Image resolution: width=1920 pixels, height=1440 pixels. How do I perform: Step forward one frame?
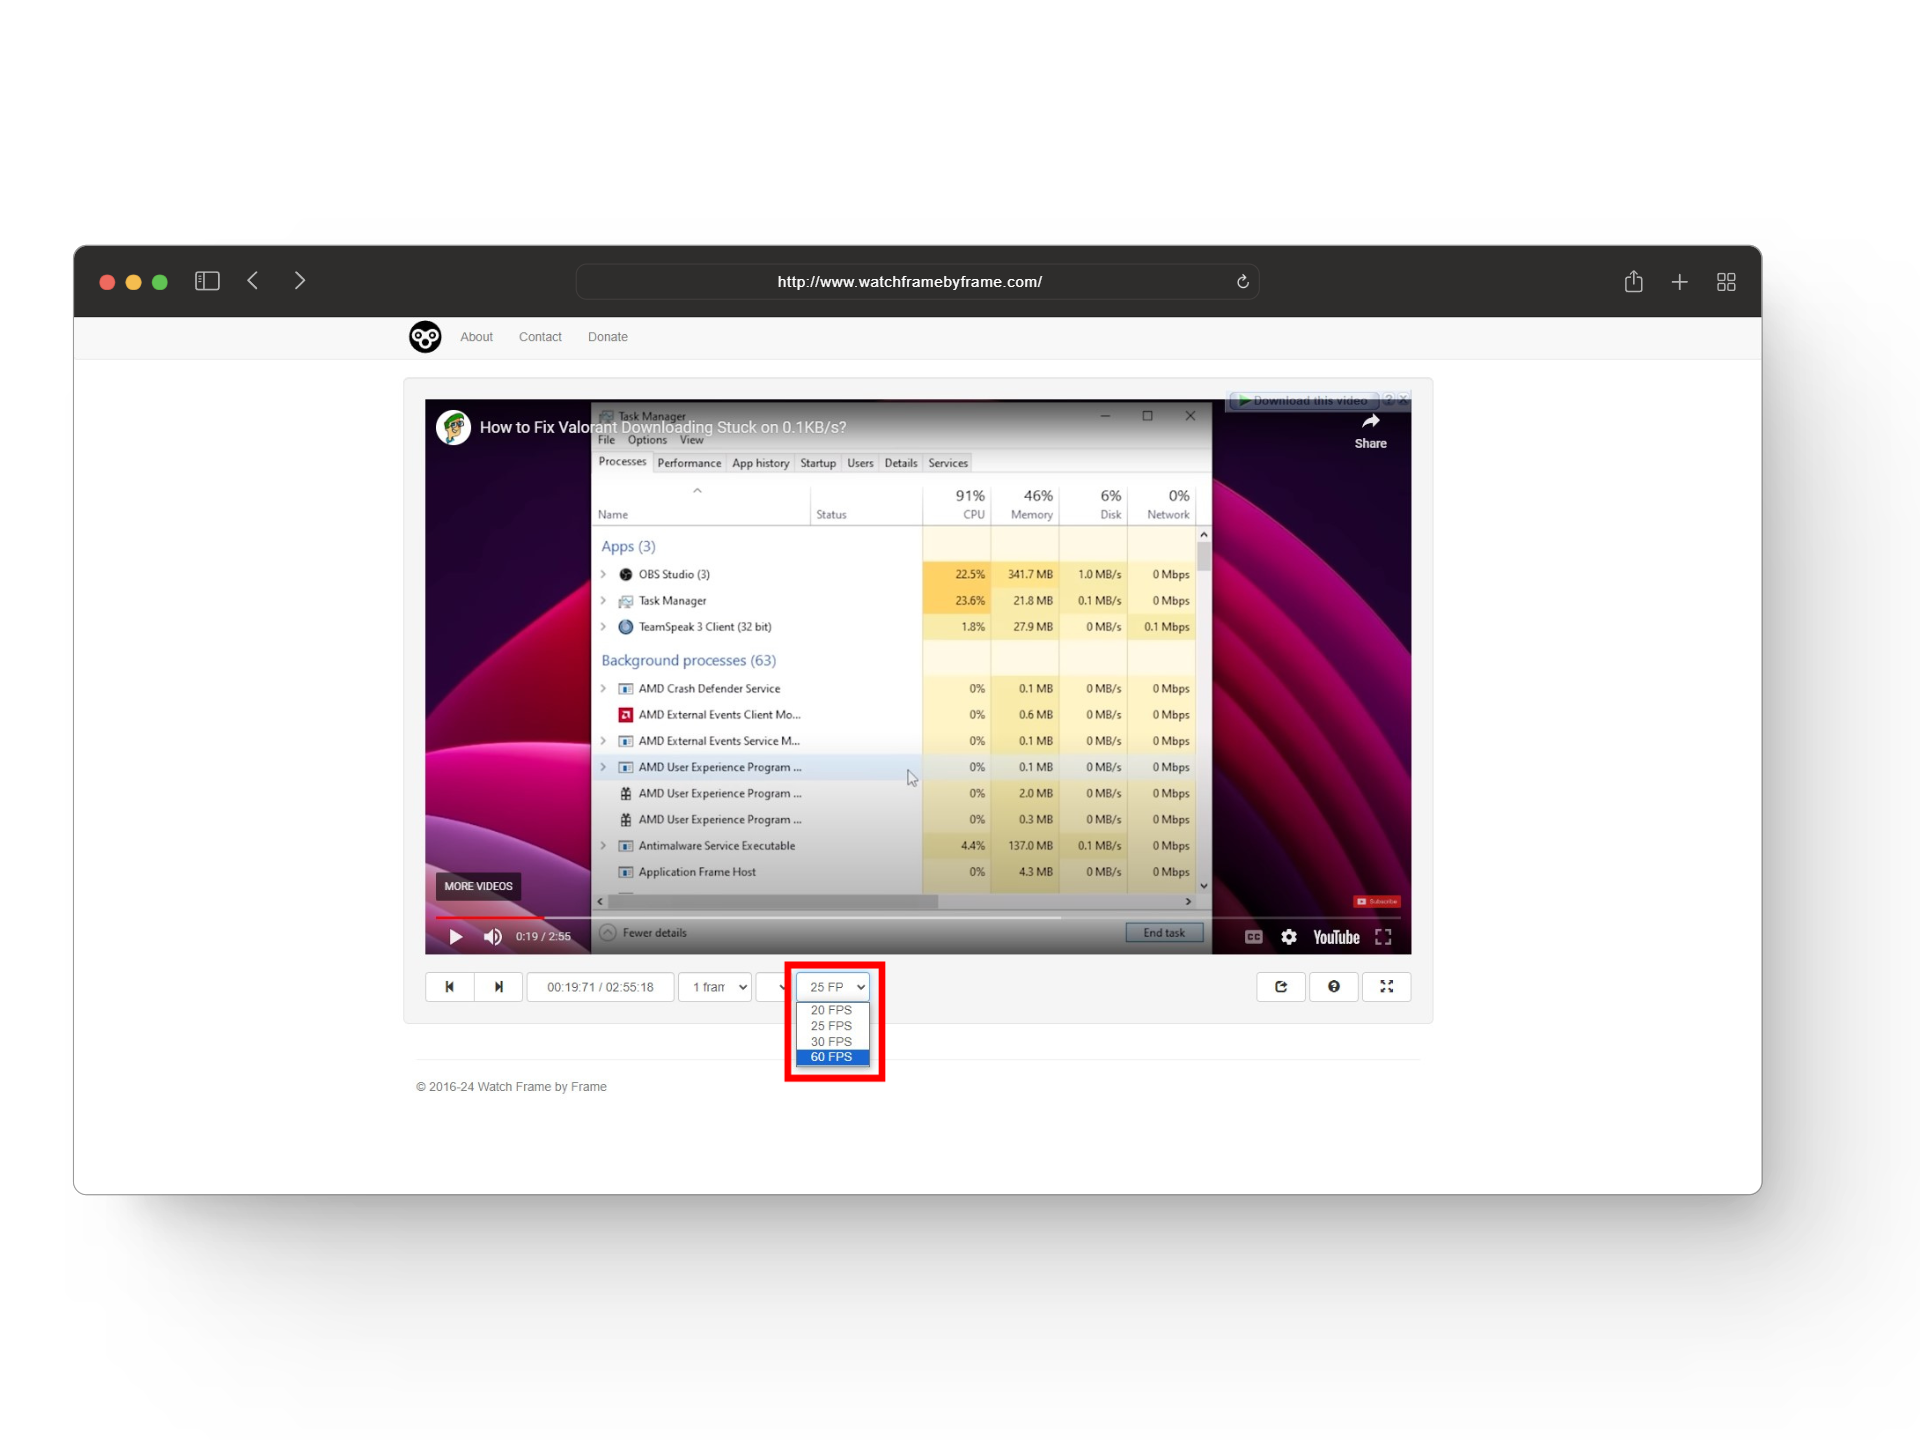498,987
